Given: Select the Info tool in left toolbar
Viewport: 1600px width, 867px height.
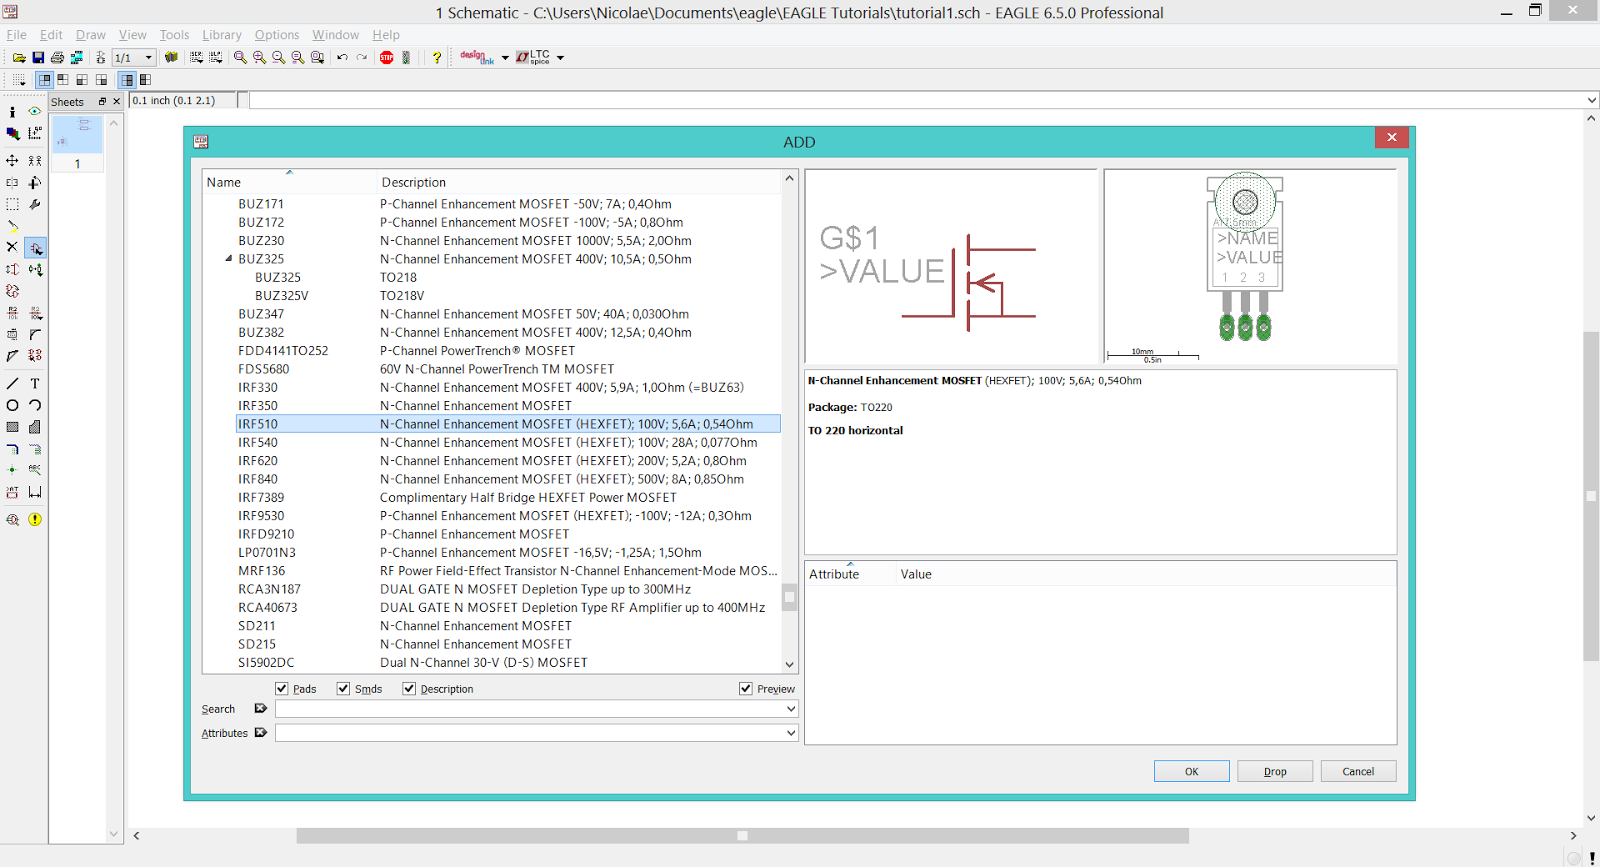Looking at the screenshot, I should click(x=12, y=112).
